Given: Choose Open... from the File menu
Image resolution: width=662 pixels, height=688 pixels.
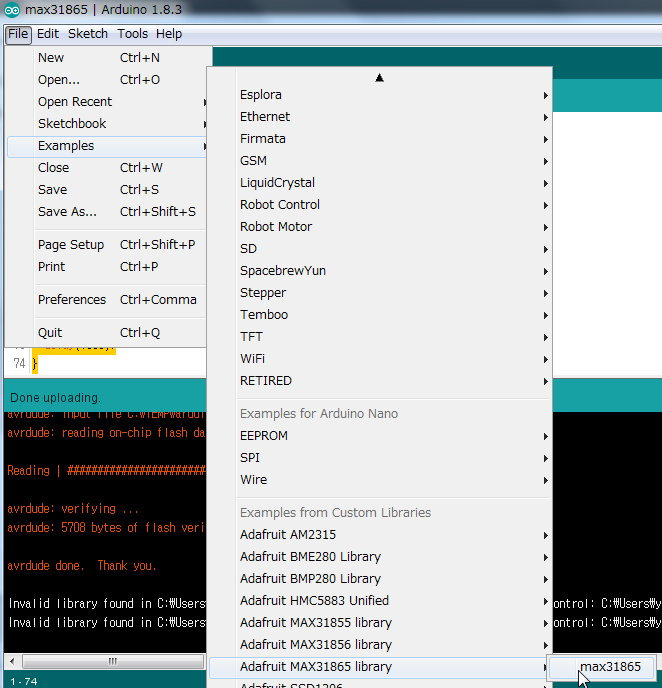Looking at the screenshot, I should tap(107, 79).
